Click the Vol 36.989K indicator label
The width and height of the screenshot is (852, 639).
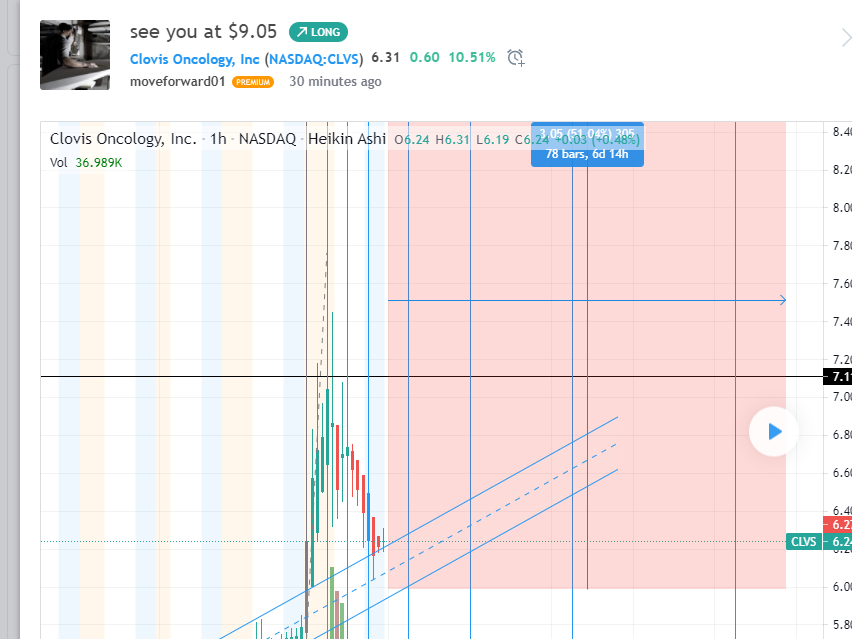86,162
